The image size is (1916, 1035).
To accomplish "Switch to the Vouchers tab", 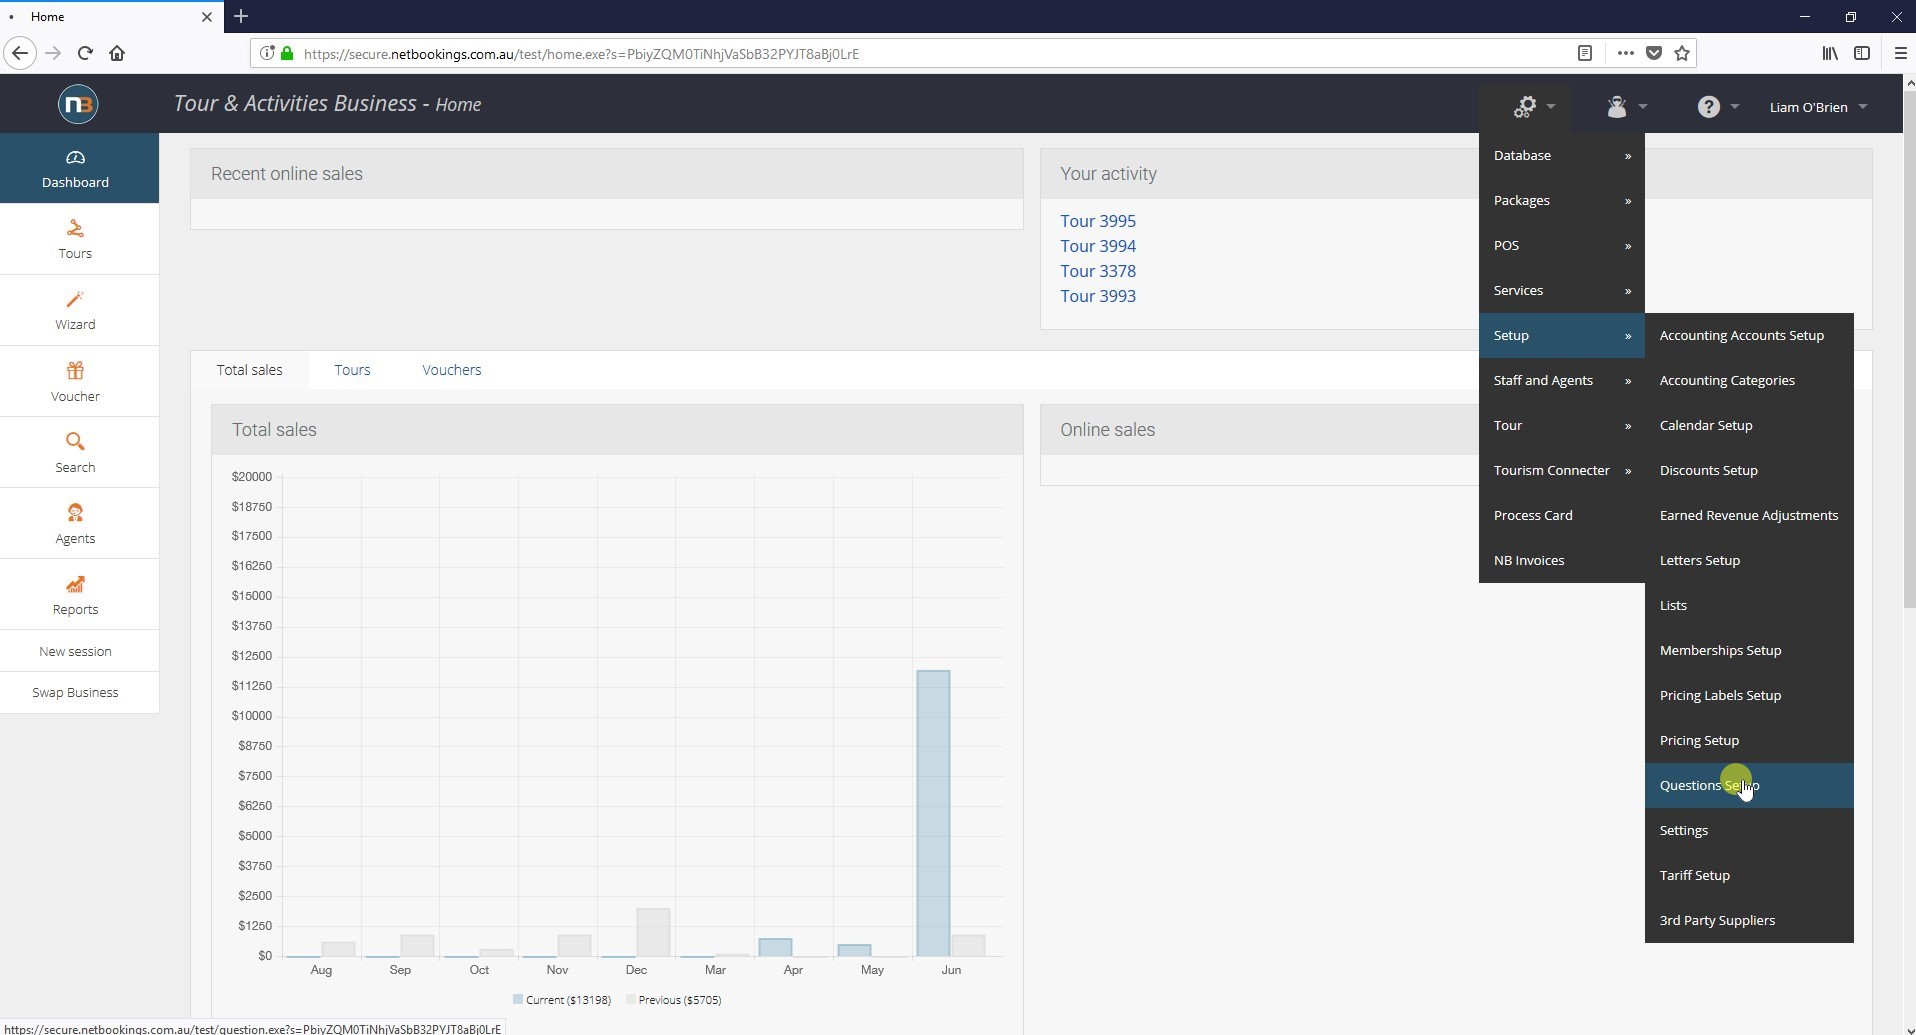I will click(x=451, y=369).
